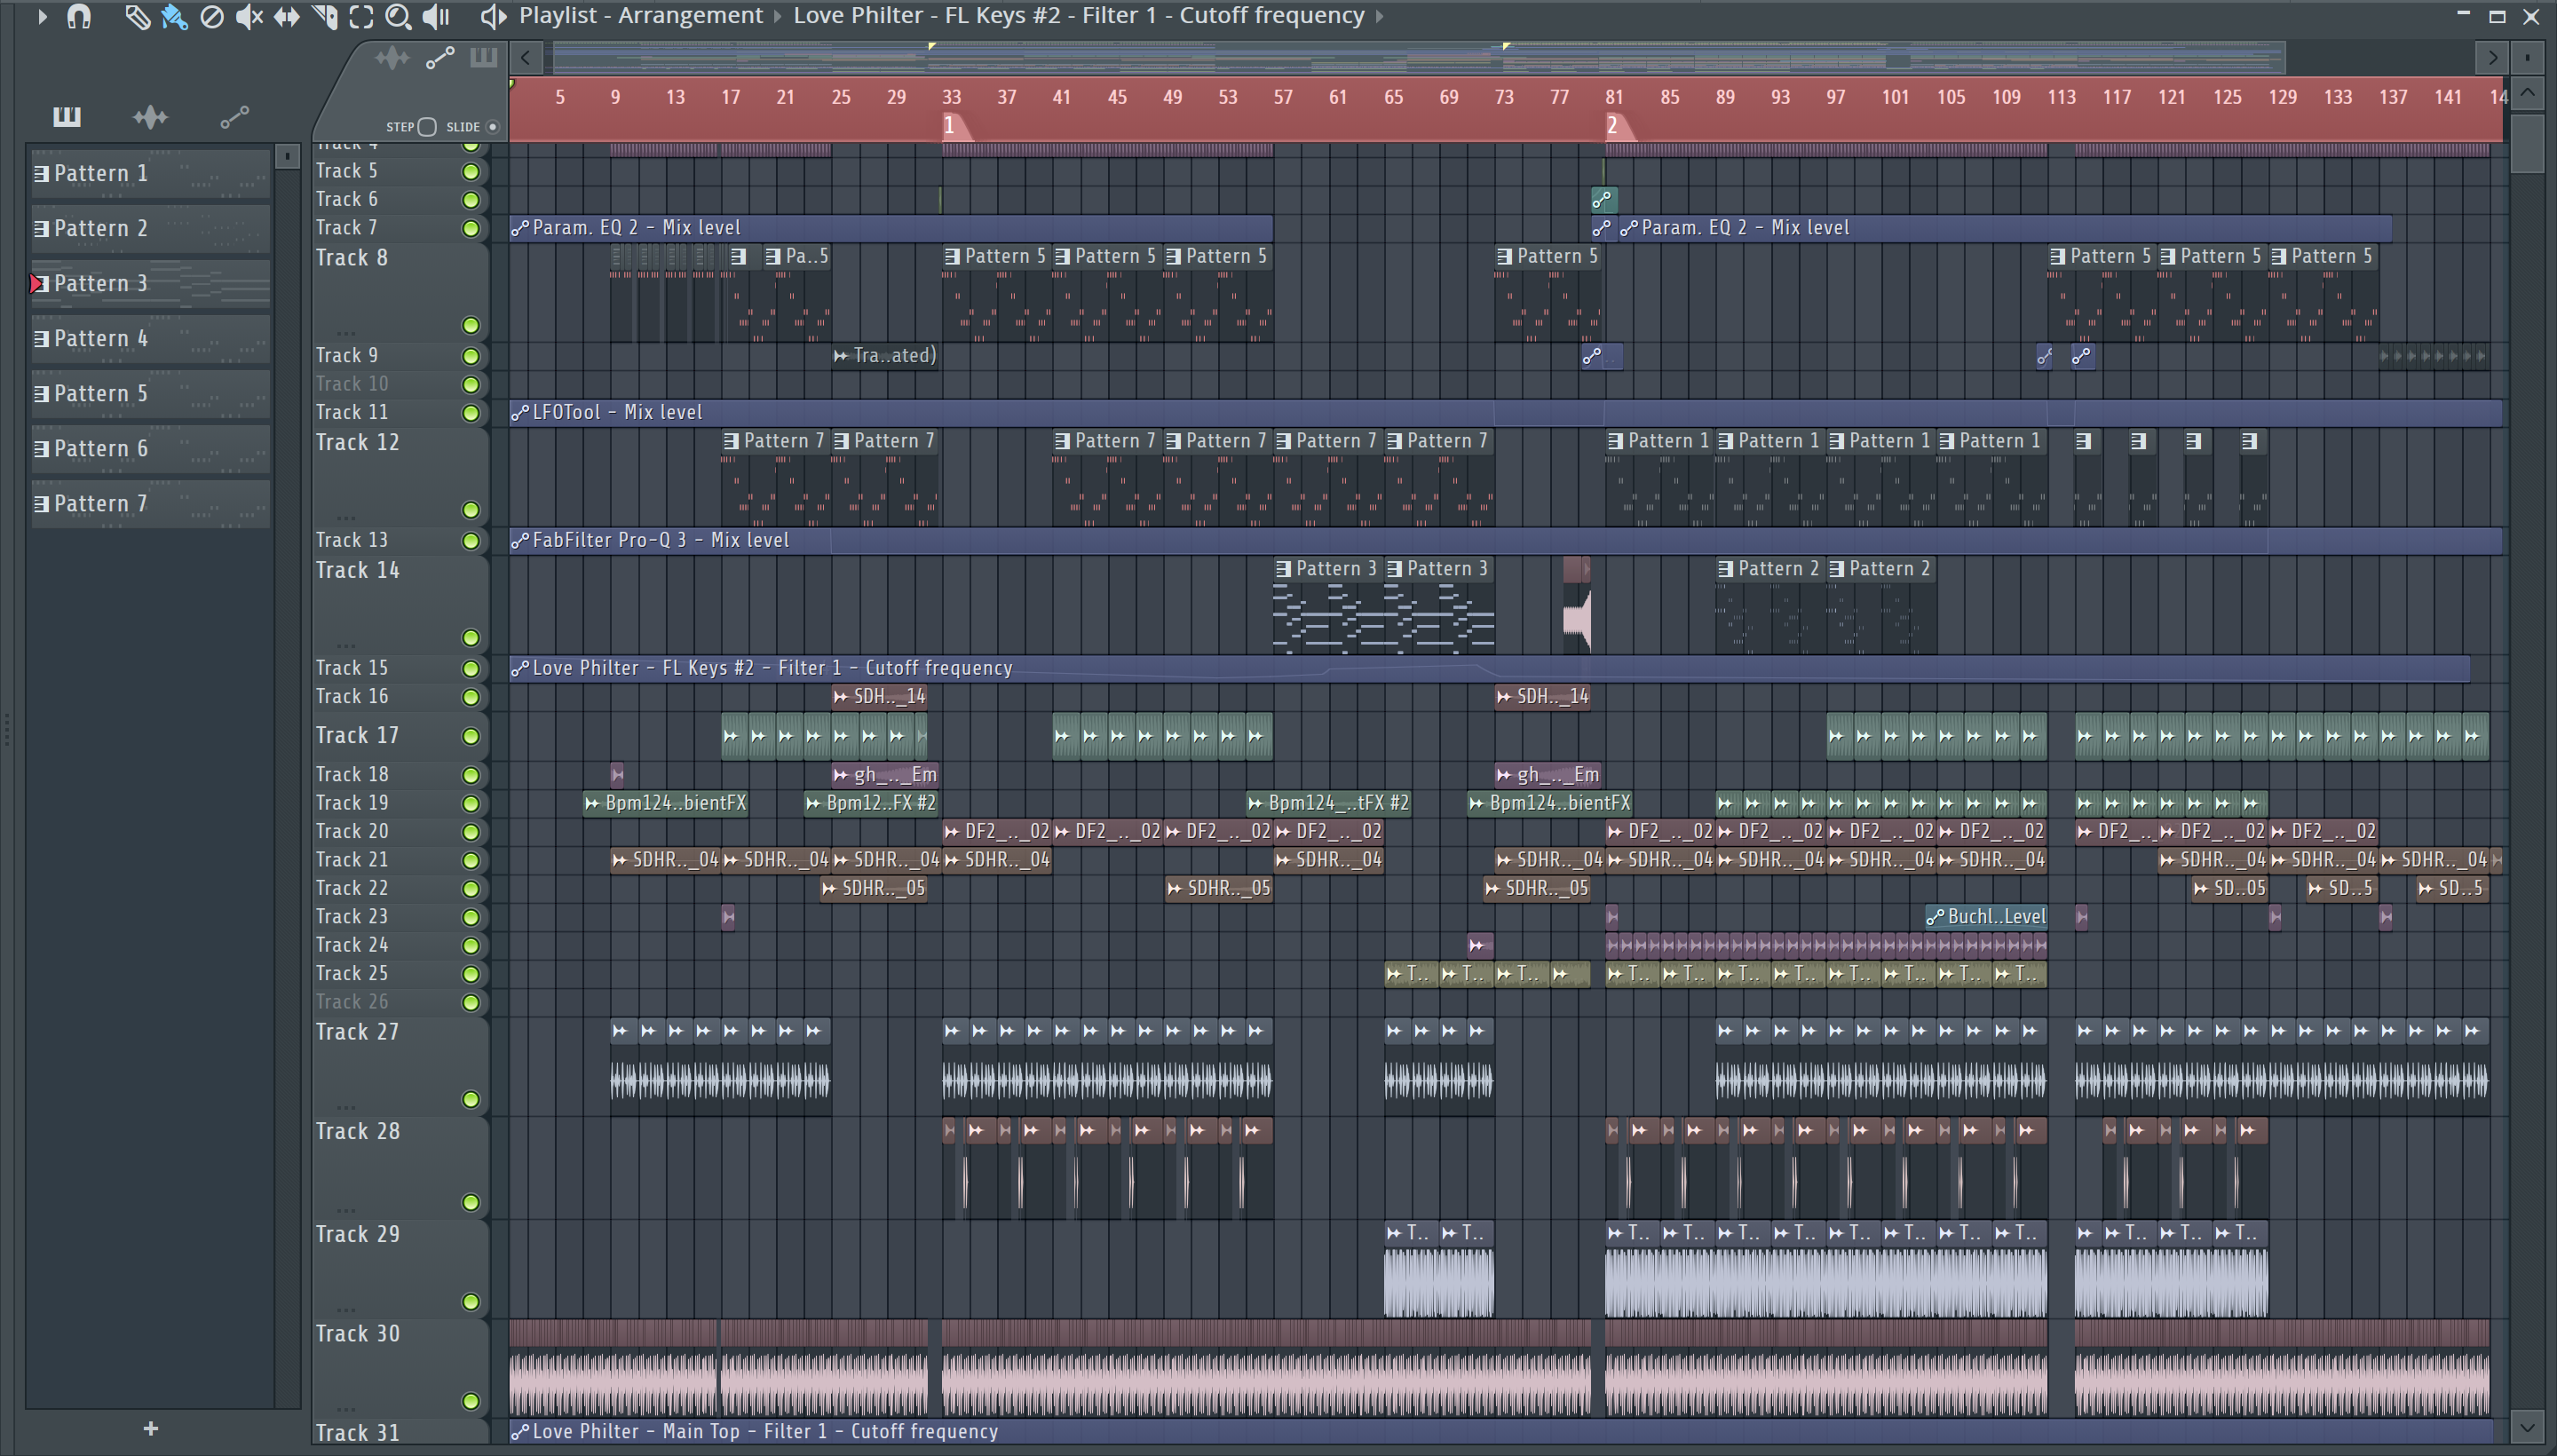
Task: Select Pattern 1 in the picker
Action: (x=150, y=173)
